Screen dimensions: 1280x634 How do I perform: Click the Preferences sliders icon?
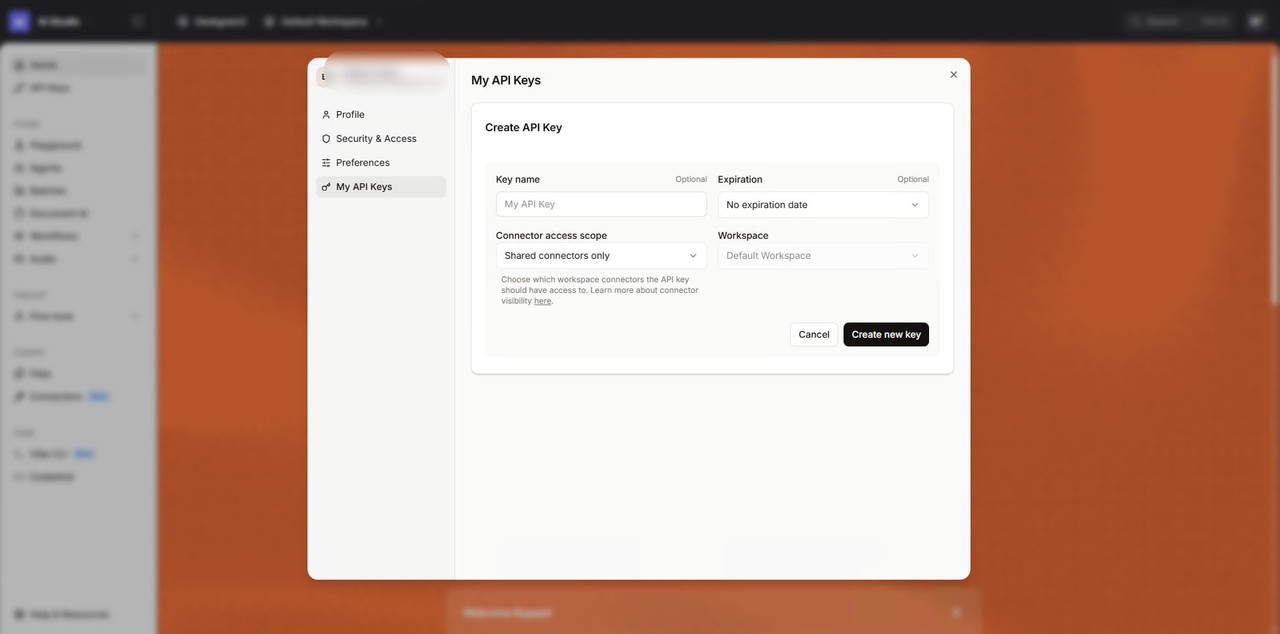pyautogui.click(x=326, y=163)
